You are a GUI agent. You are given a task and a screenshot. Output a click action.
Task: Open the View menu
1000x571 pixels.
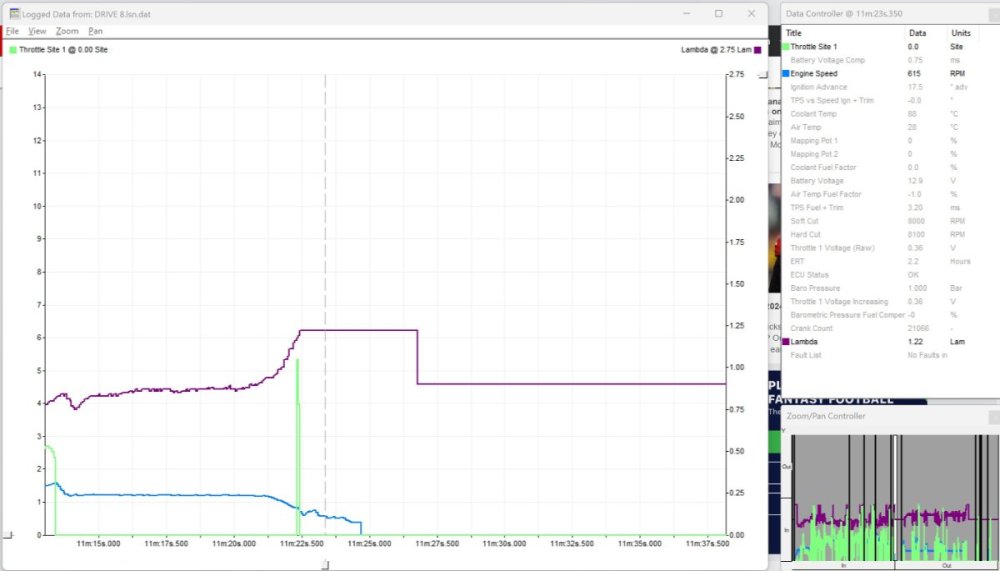point(37,31)
